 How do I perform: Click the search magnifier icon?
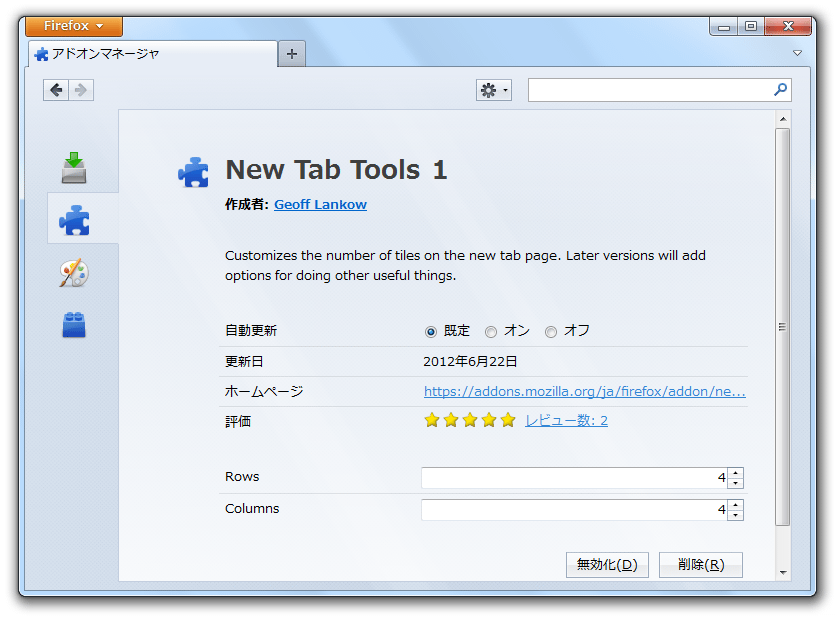pos(780,90)
